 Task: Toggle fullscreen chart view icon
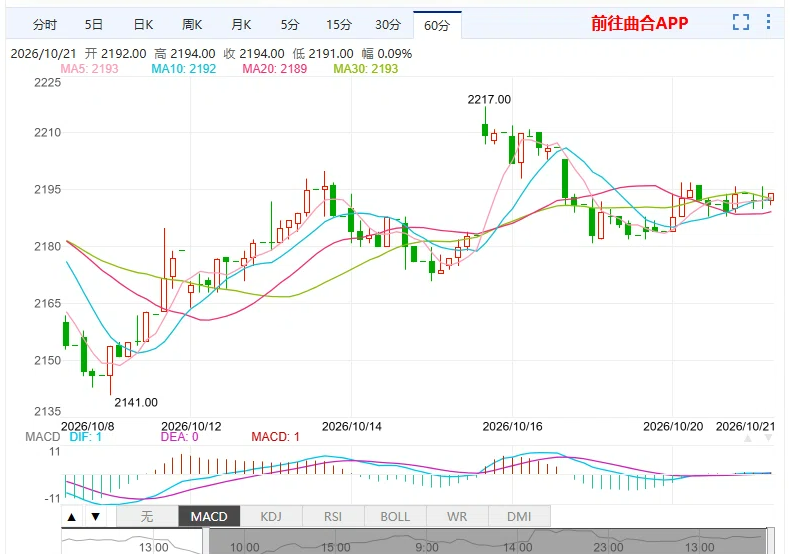pos(741,22)
